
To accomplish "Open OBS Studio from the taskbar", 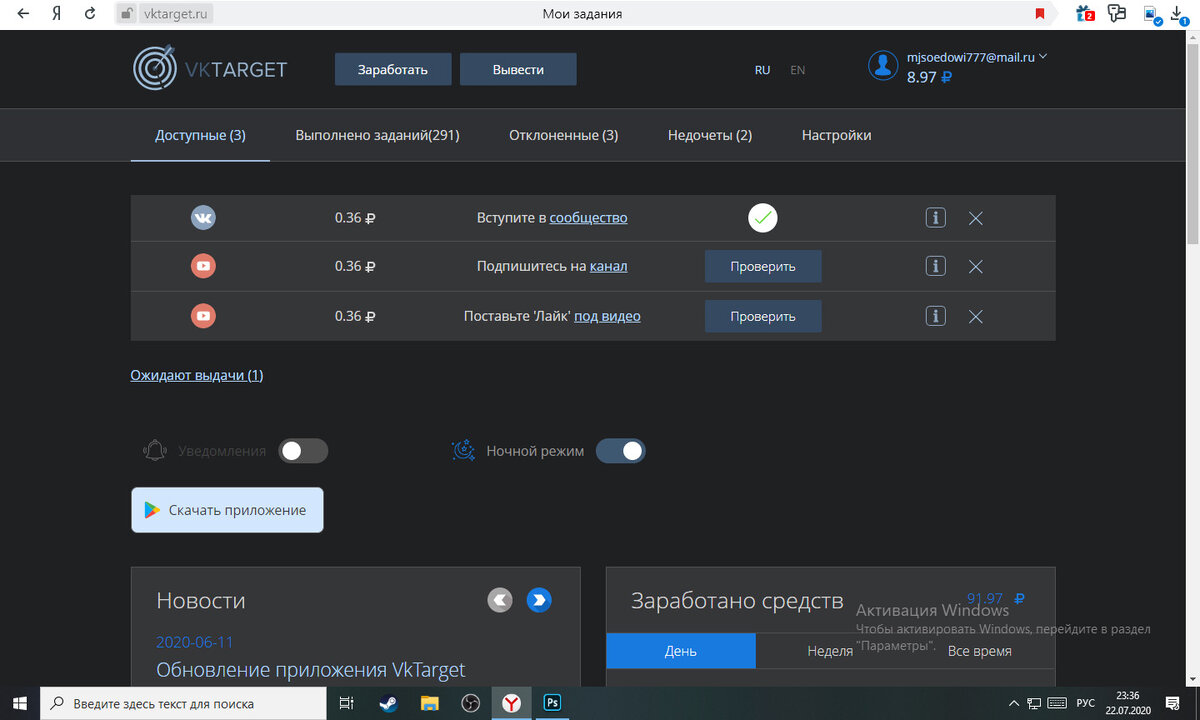I will [470, 703].
